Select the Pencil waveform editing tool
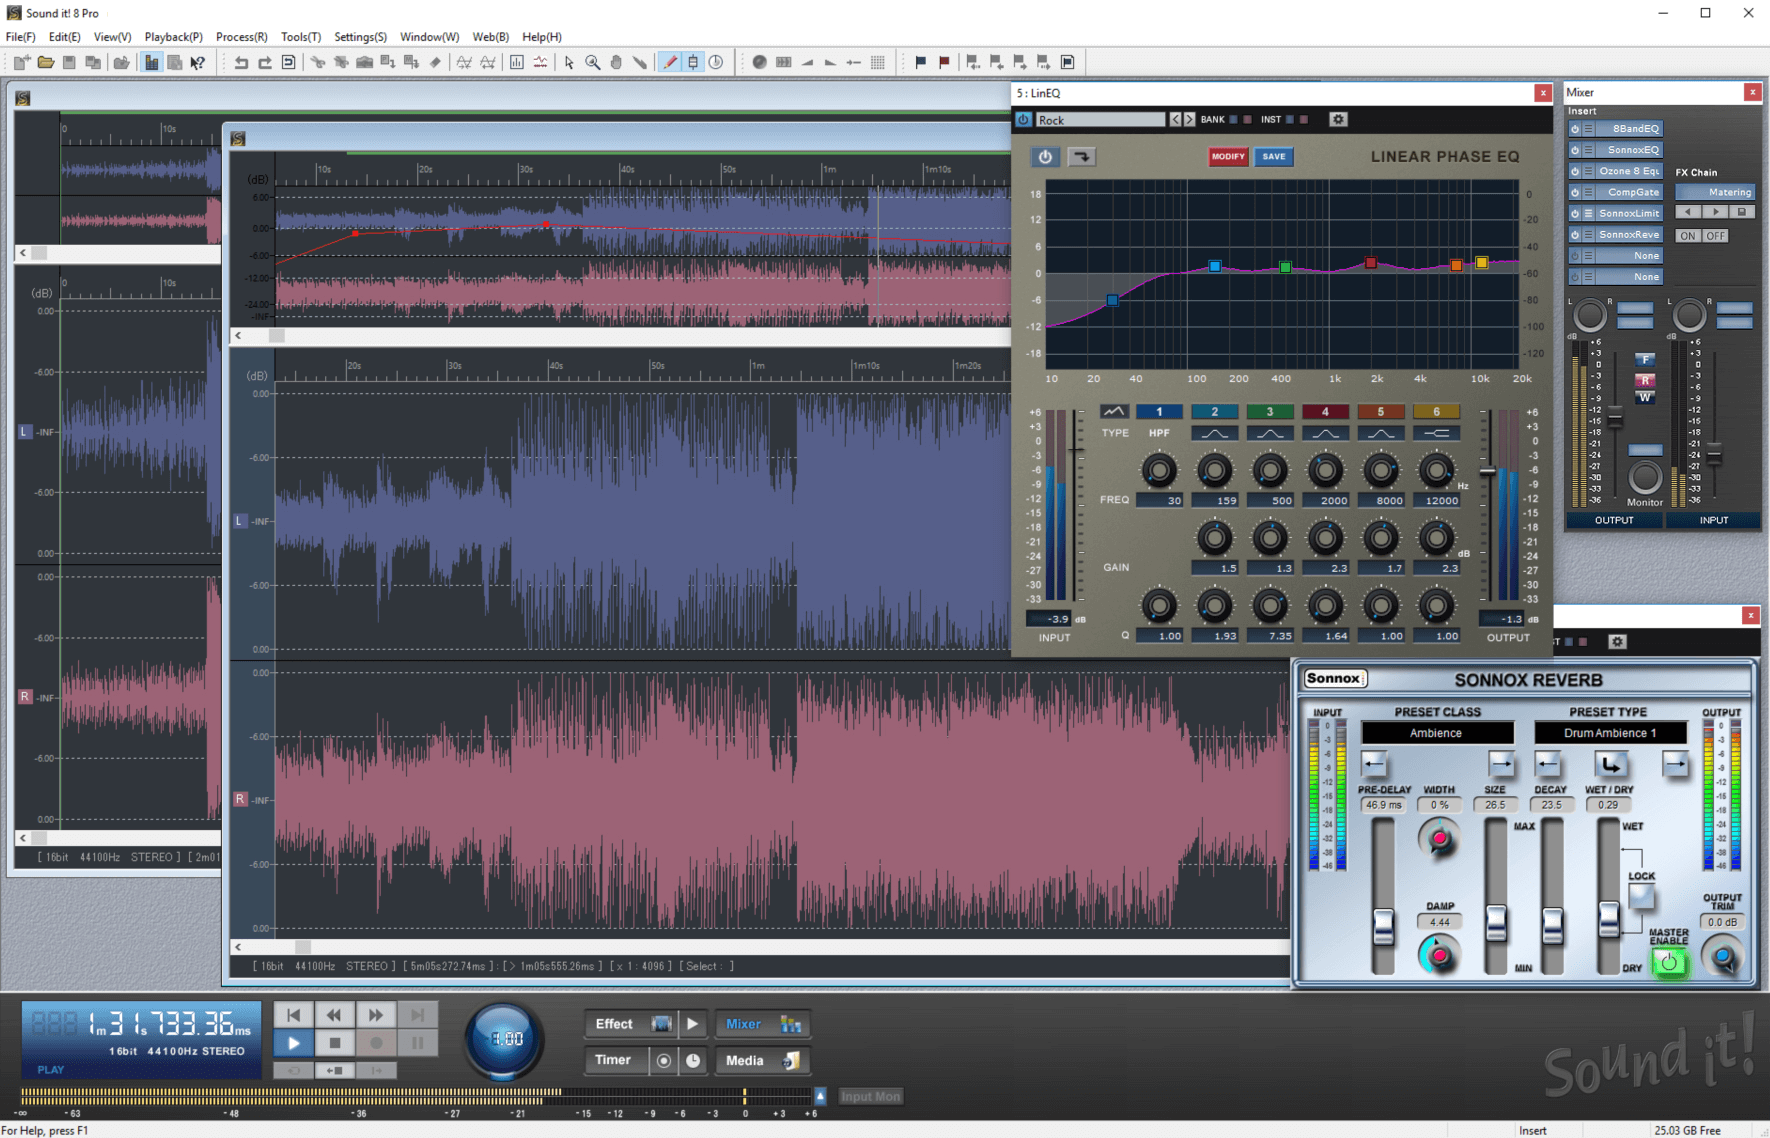This screenshot has width=1770, height=1138. pyautogui.click(x=670, y=62)
